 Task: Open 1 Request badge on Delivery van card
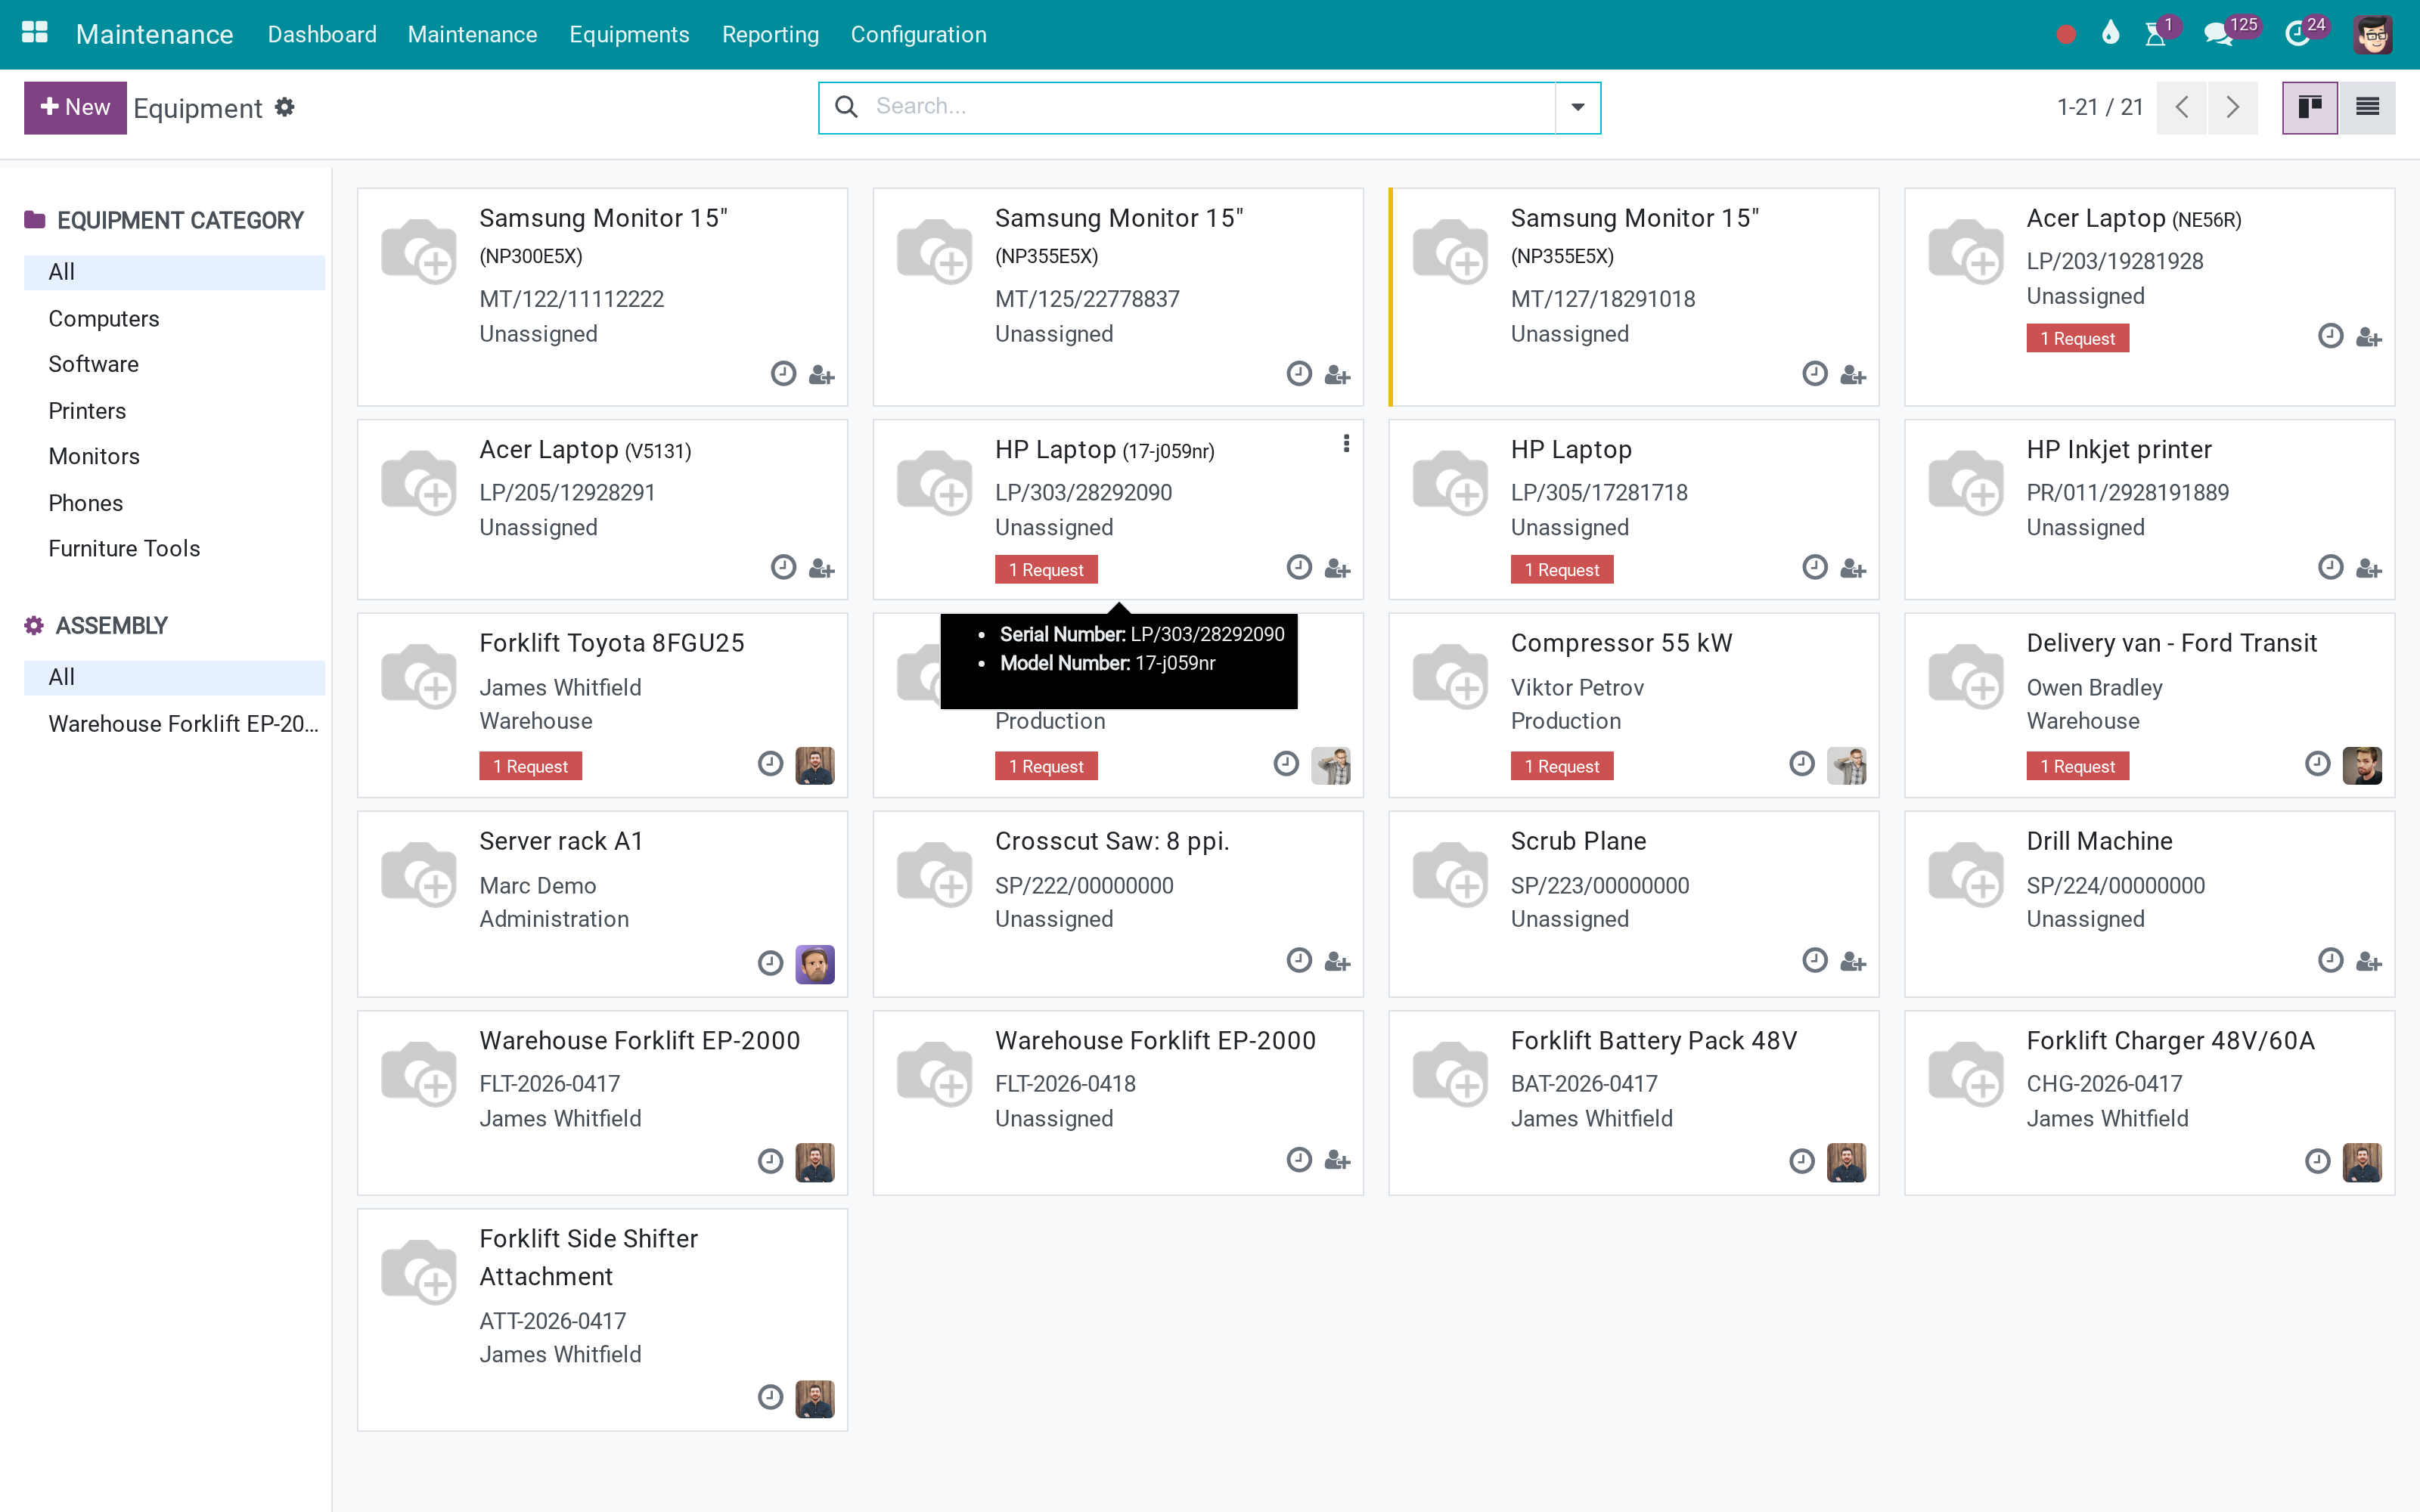coord(2077,766)
